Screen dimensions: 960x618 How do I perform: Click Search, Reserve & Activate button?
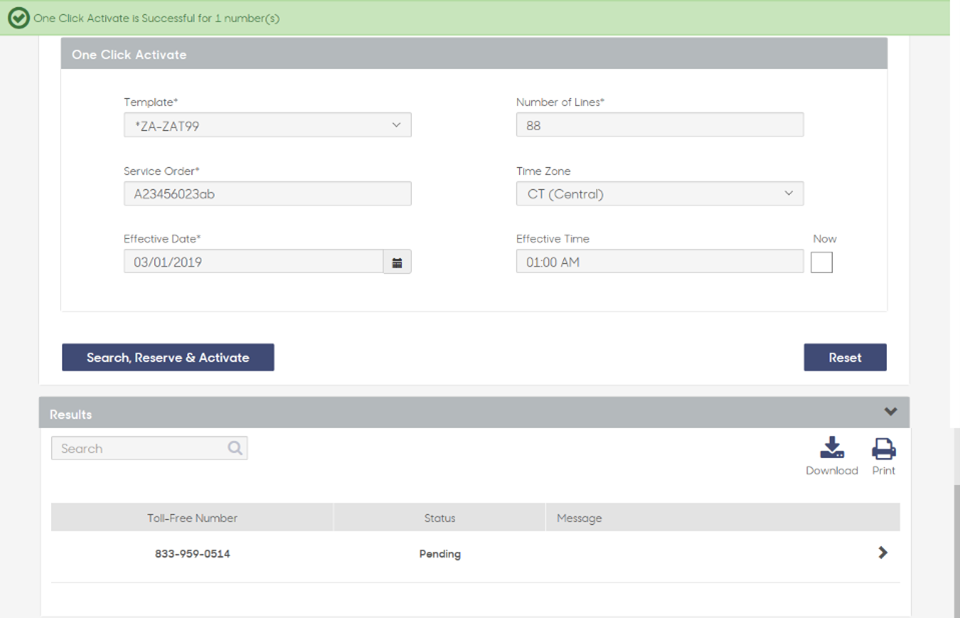click(x=168, y=357)
